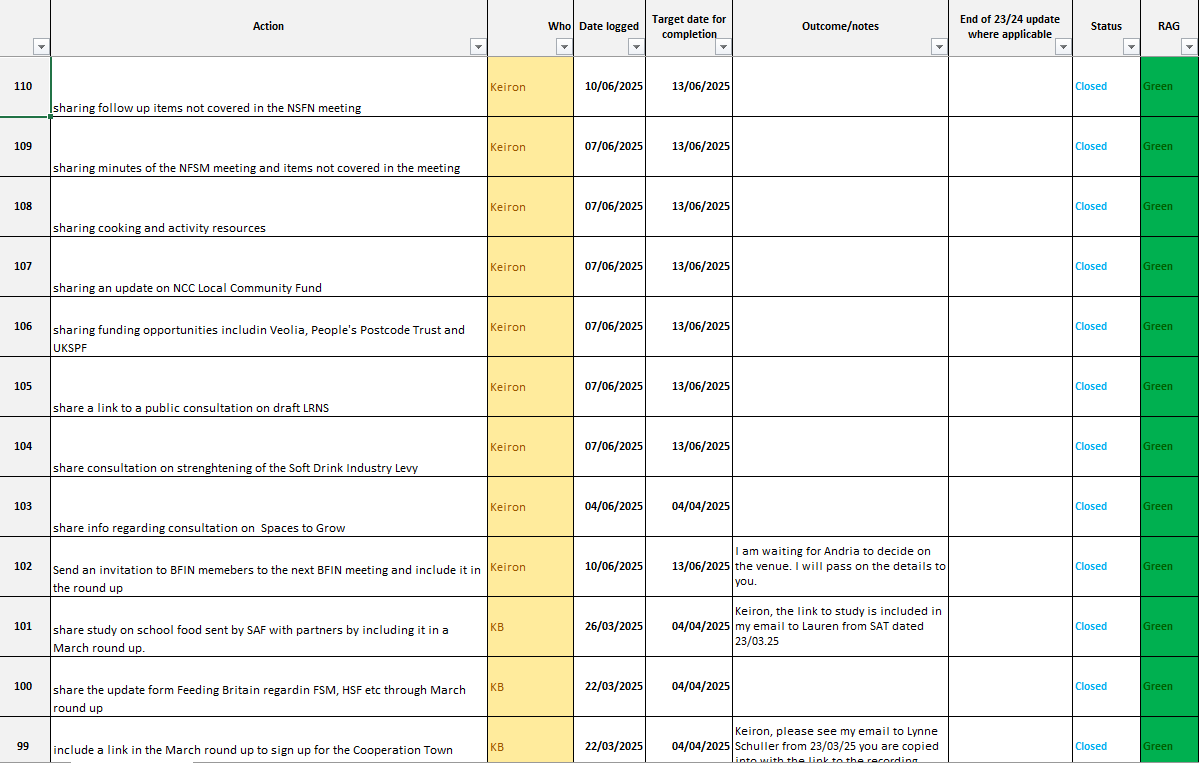Select the Soft Drink Industry Levy action cell
Screen dimensions: 1199x763
point(269,446)
